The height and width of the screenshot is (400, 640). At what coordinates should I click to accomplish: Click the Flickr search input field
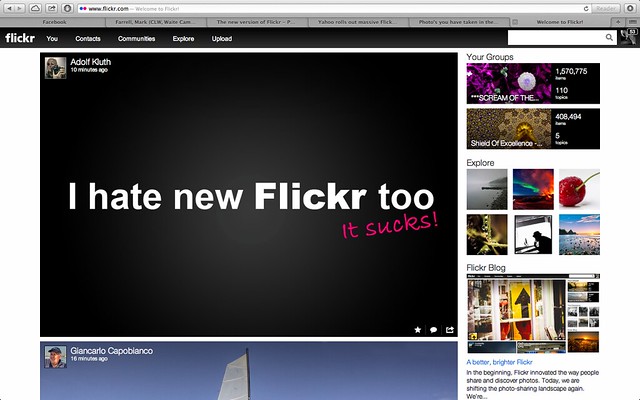(553, 38)
